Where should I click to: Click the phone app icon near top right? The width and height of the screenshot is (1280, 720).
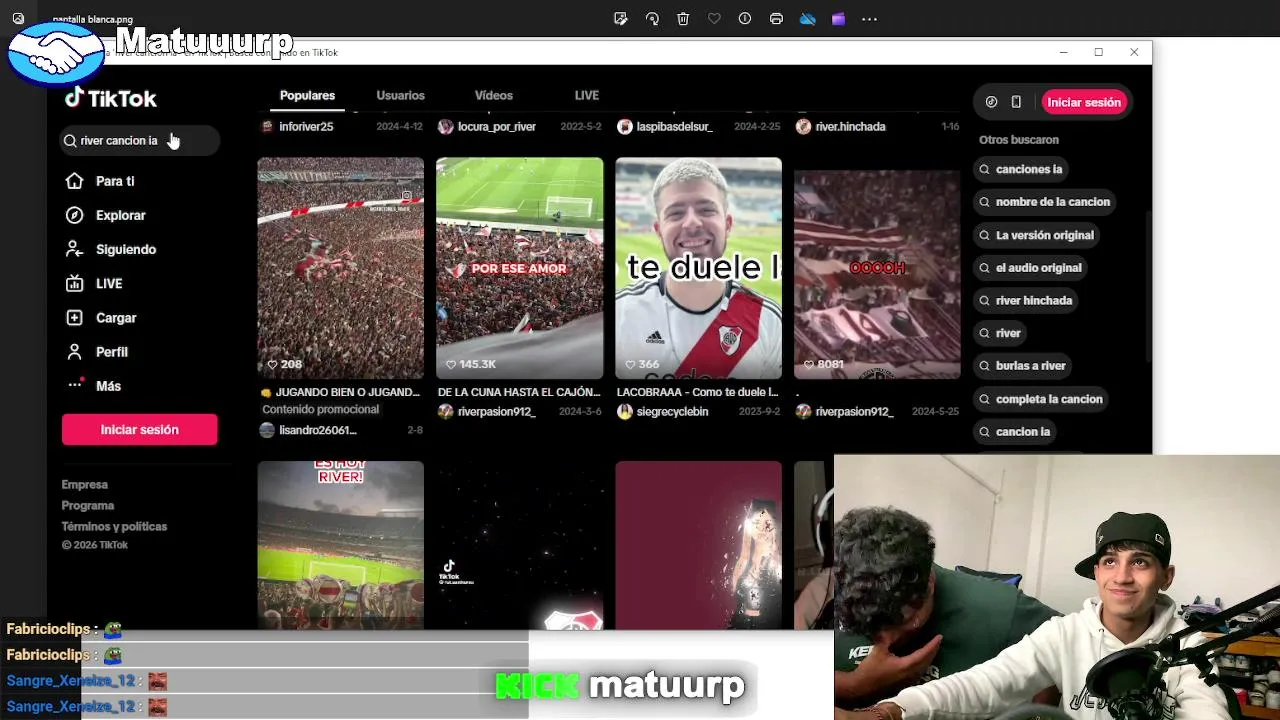(x=1016, y=102)
